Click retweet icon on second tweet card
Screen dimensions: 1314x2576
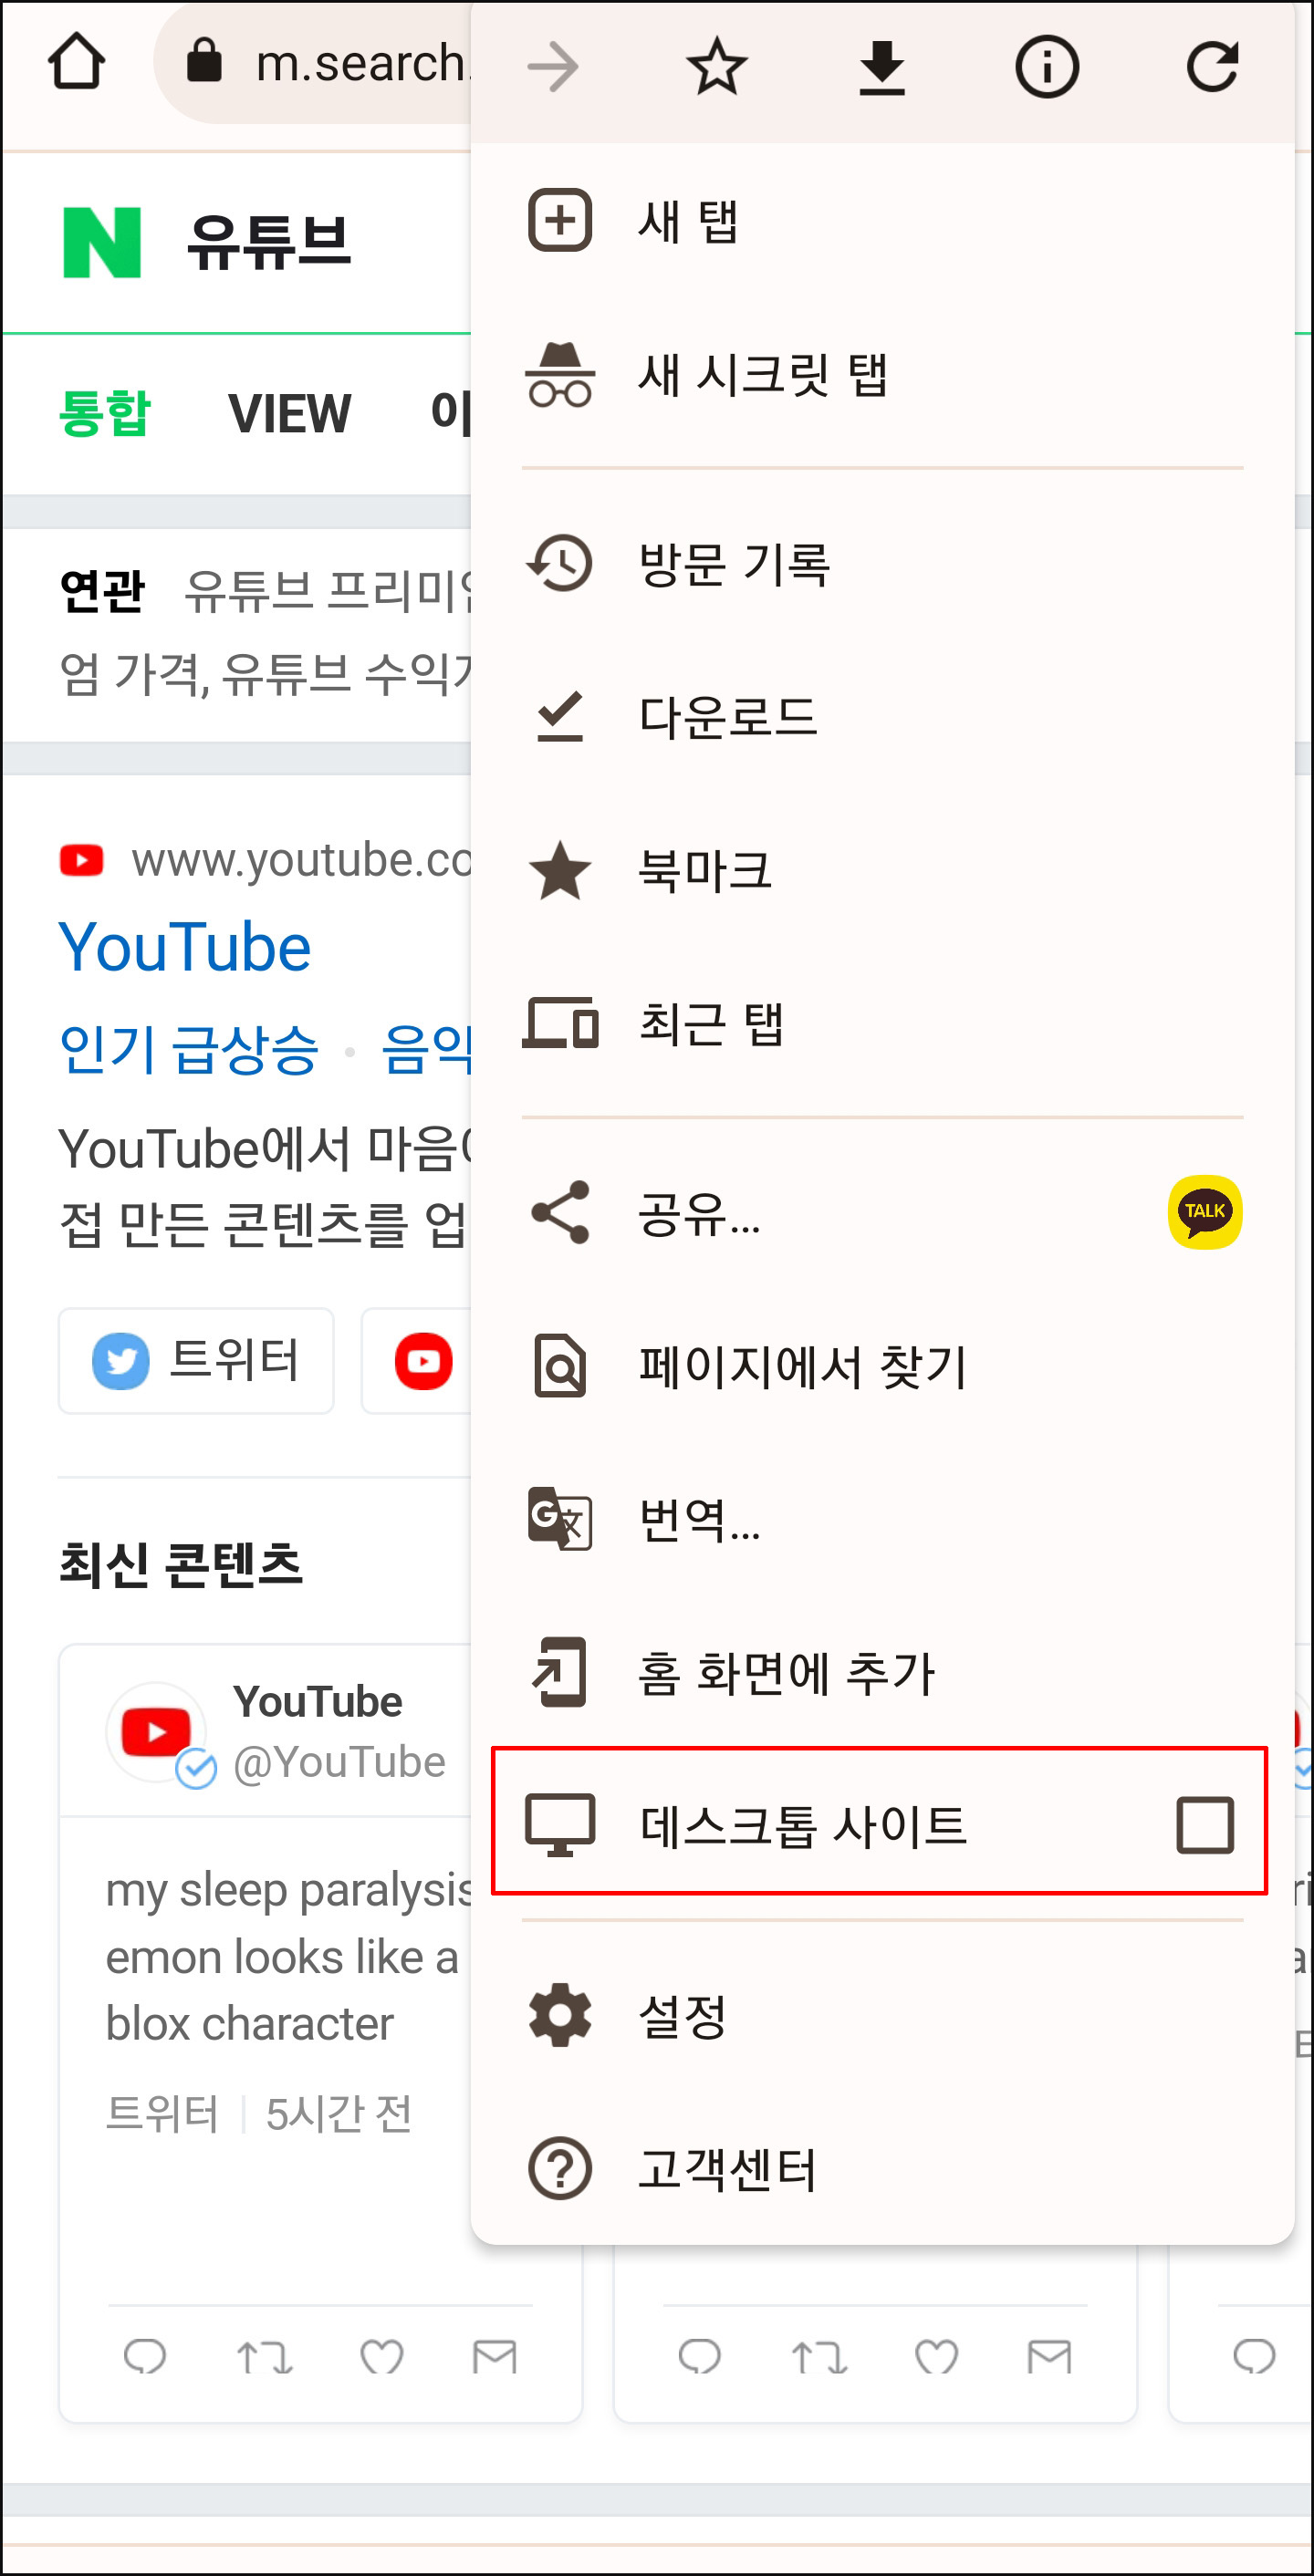tap(819, 2357)
